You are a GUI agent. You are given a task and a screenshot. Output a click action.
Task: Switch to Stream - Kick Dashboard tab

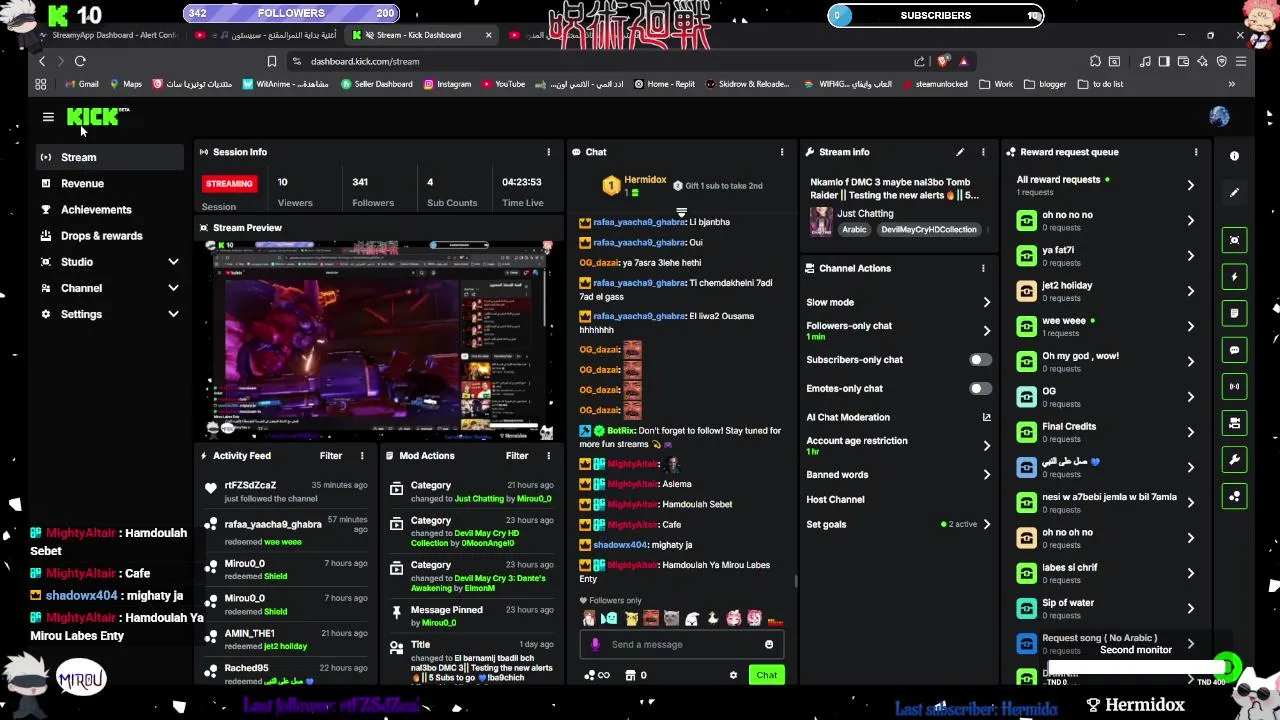420,35
